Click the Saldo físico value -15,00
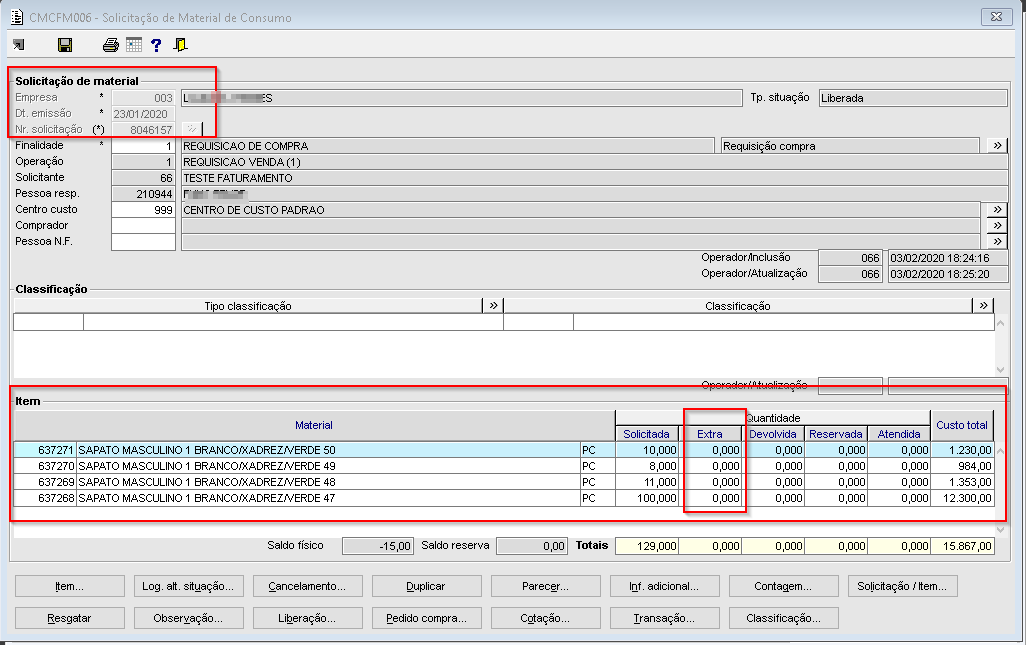 [378, 546]
